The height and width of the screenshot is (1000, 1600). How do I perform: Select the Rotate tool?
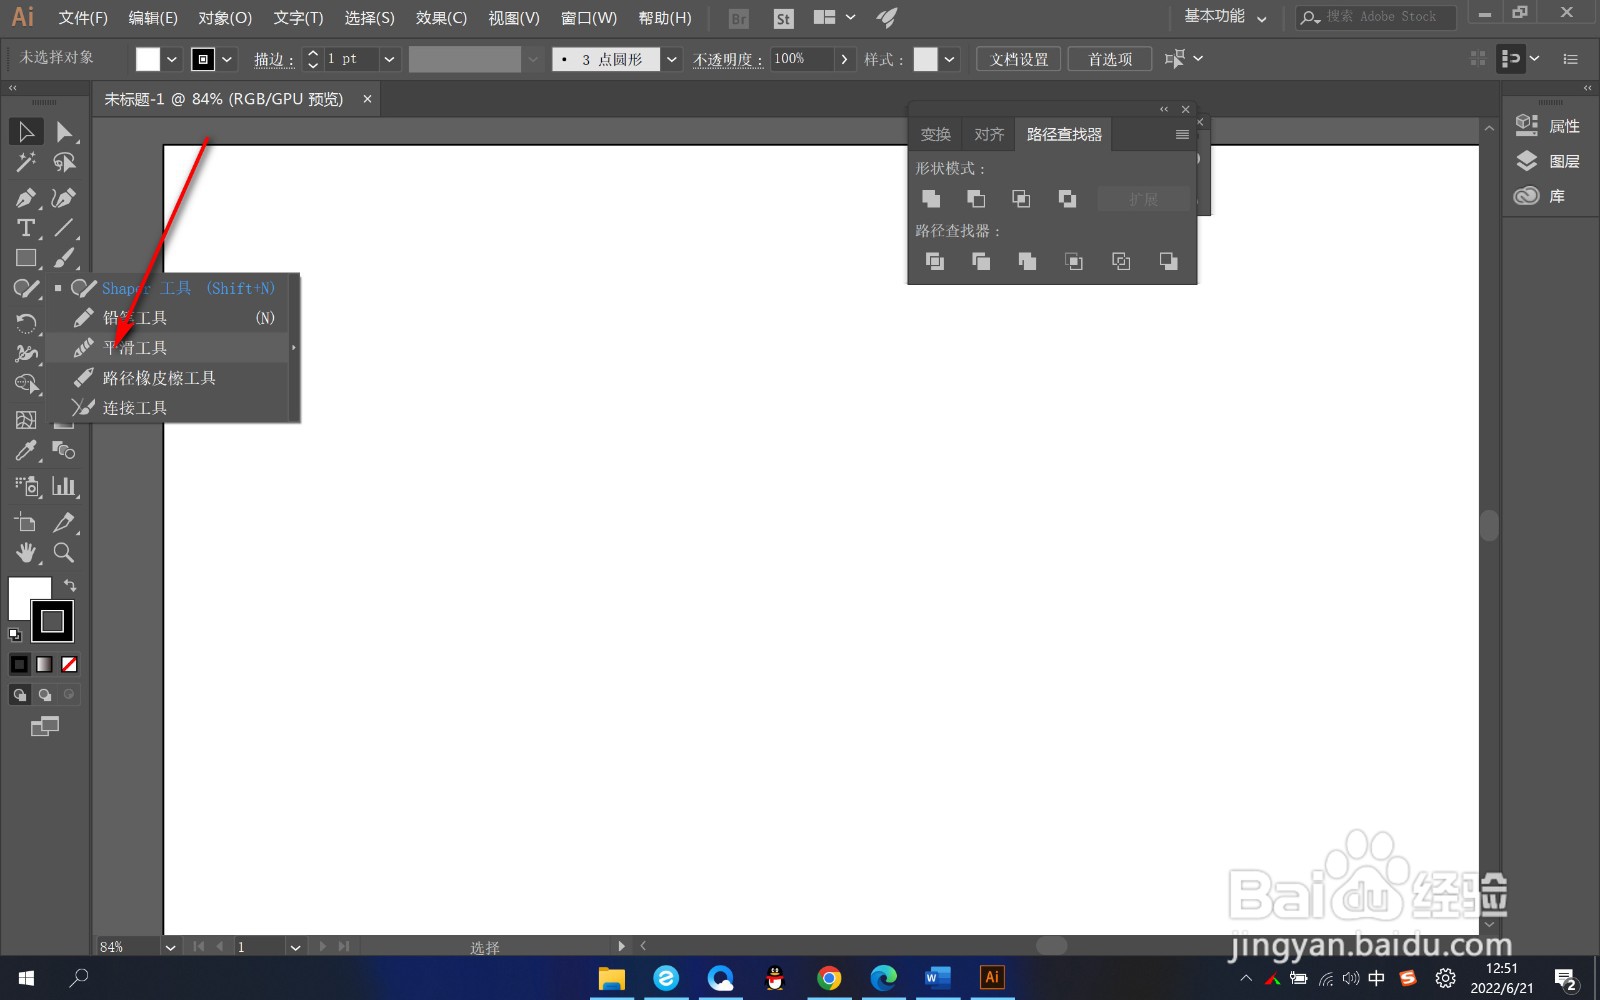[x=26, y=323]
